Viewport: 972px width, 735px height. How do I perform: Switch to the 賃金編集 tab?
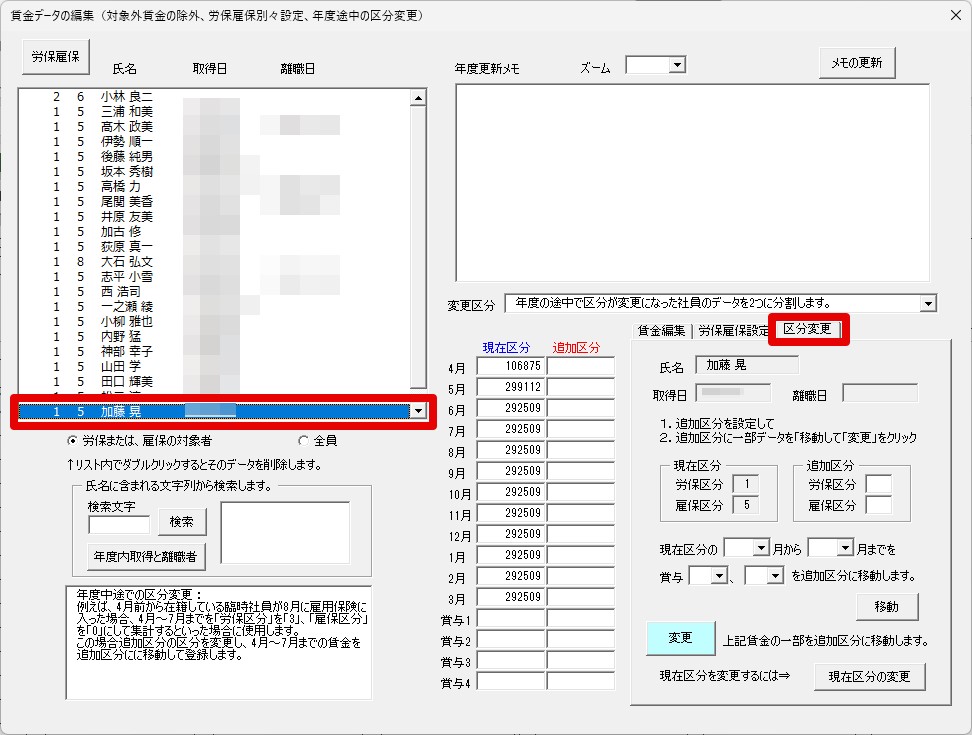pos(661,330)
